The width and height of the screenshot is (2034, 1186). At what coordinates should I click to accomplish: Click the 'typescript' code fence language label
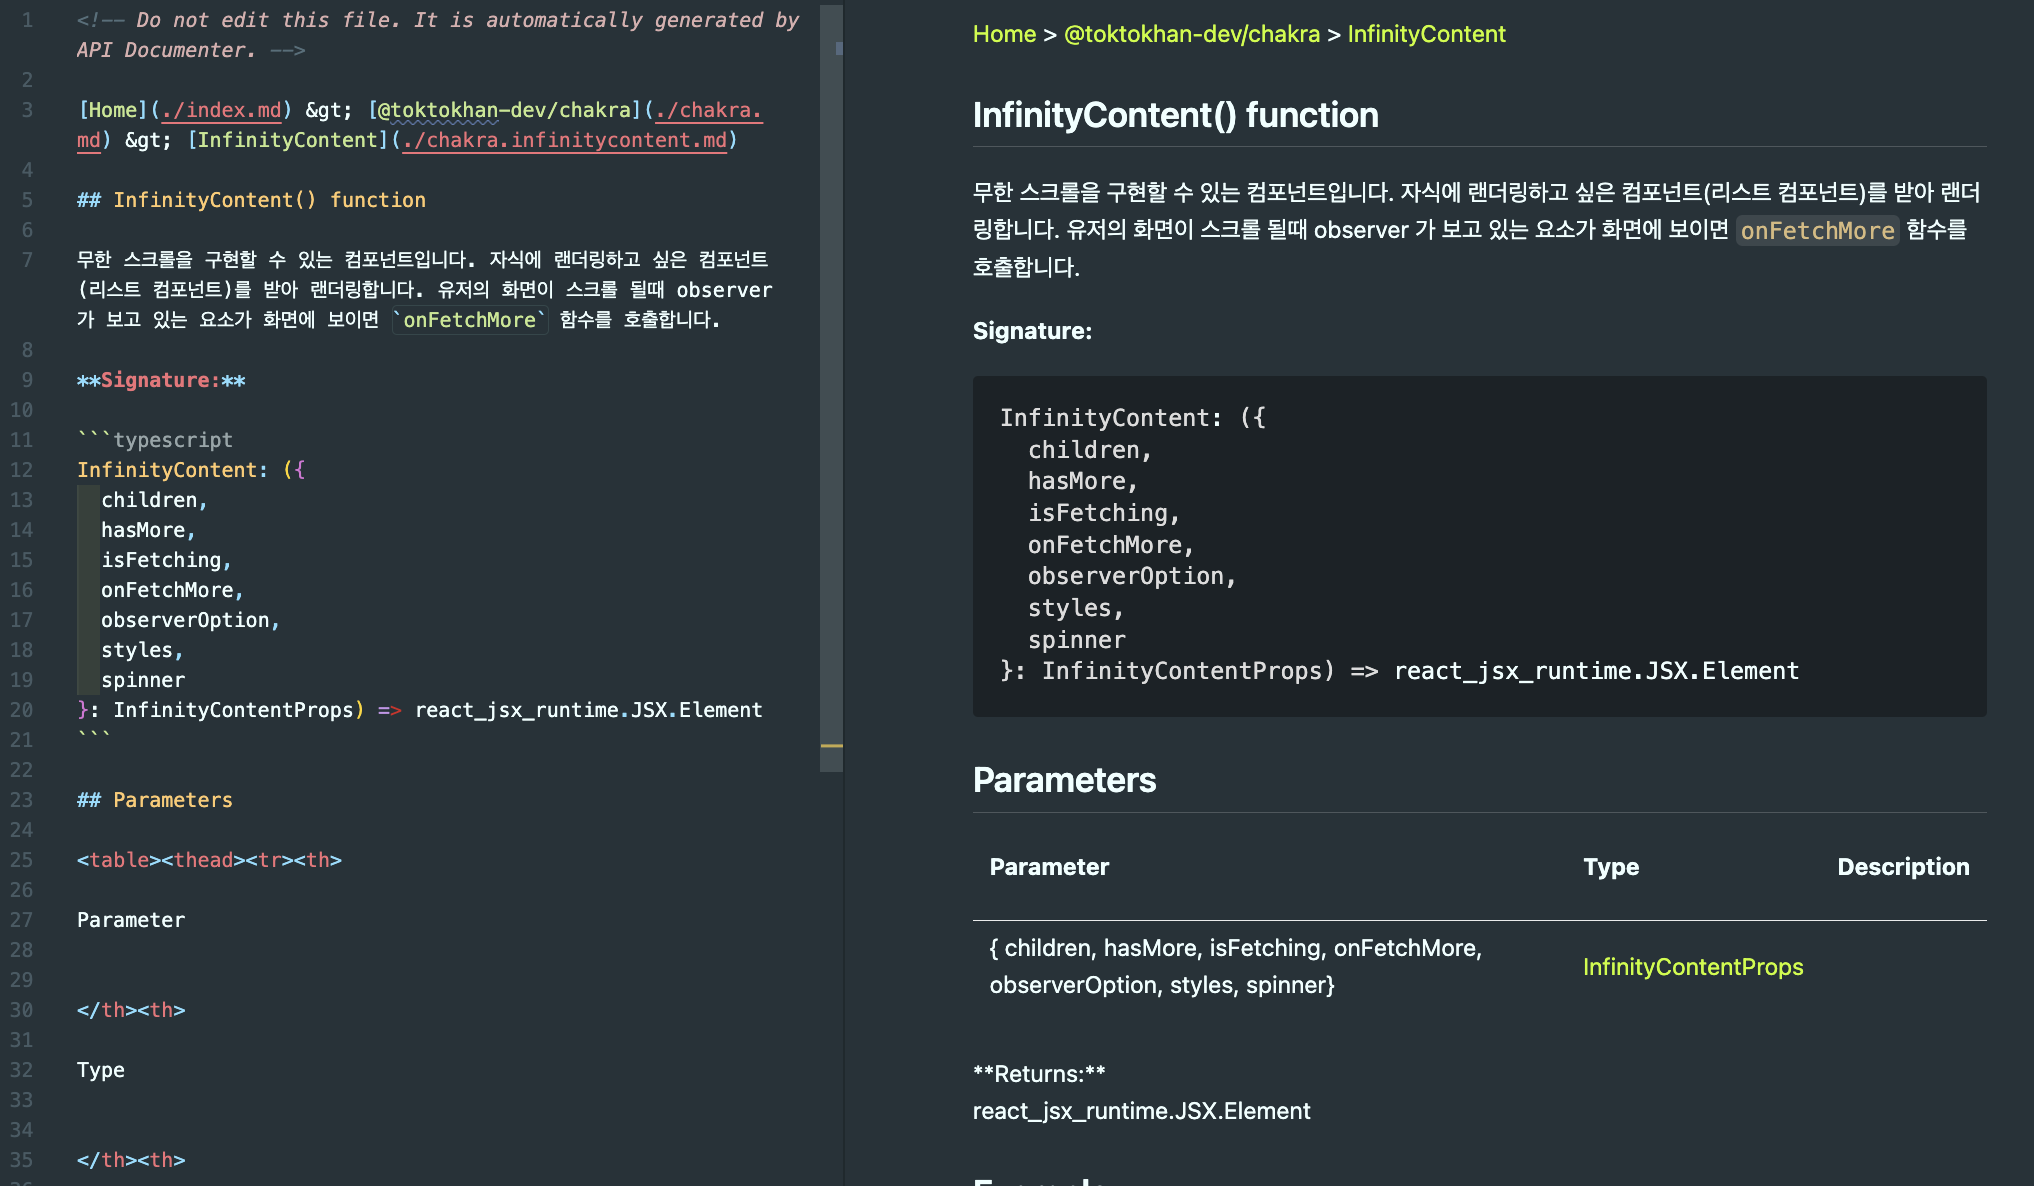[x=172, y=440]
